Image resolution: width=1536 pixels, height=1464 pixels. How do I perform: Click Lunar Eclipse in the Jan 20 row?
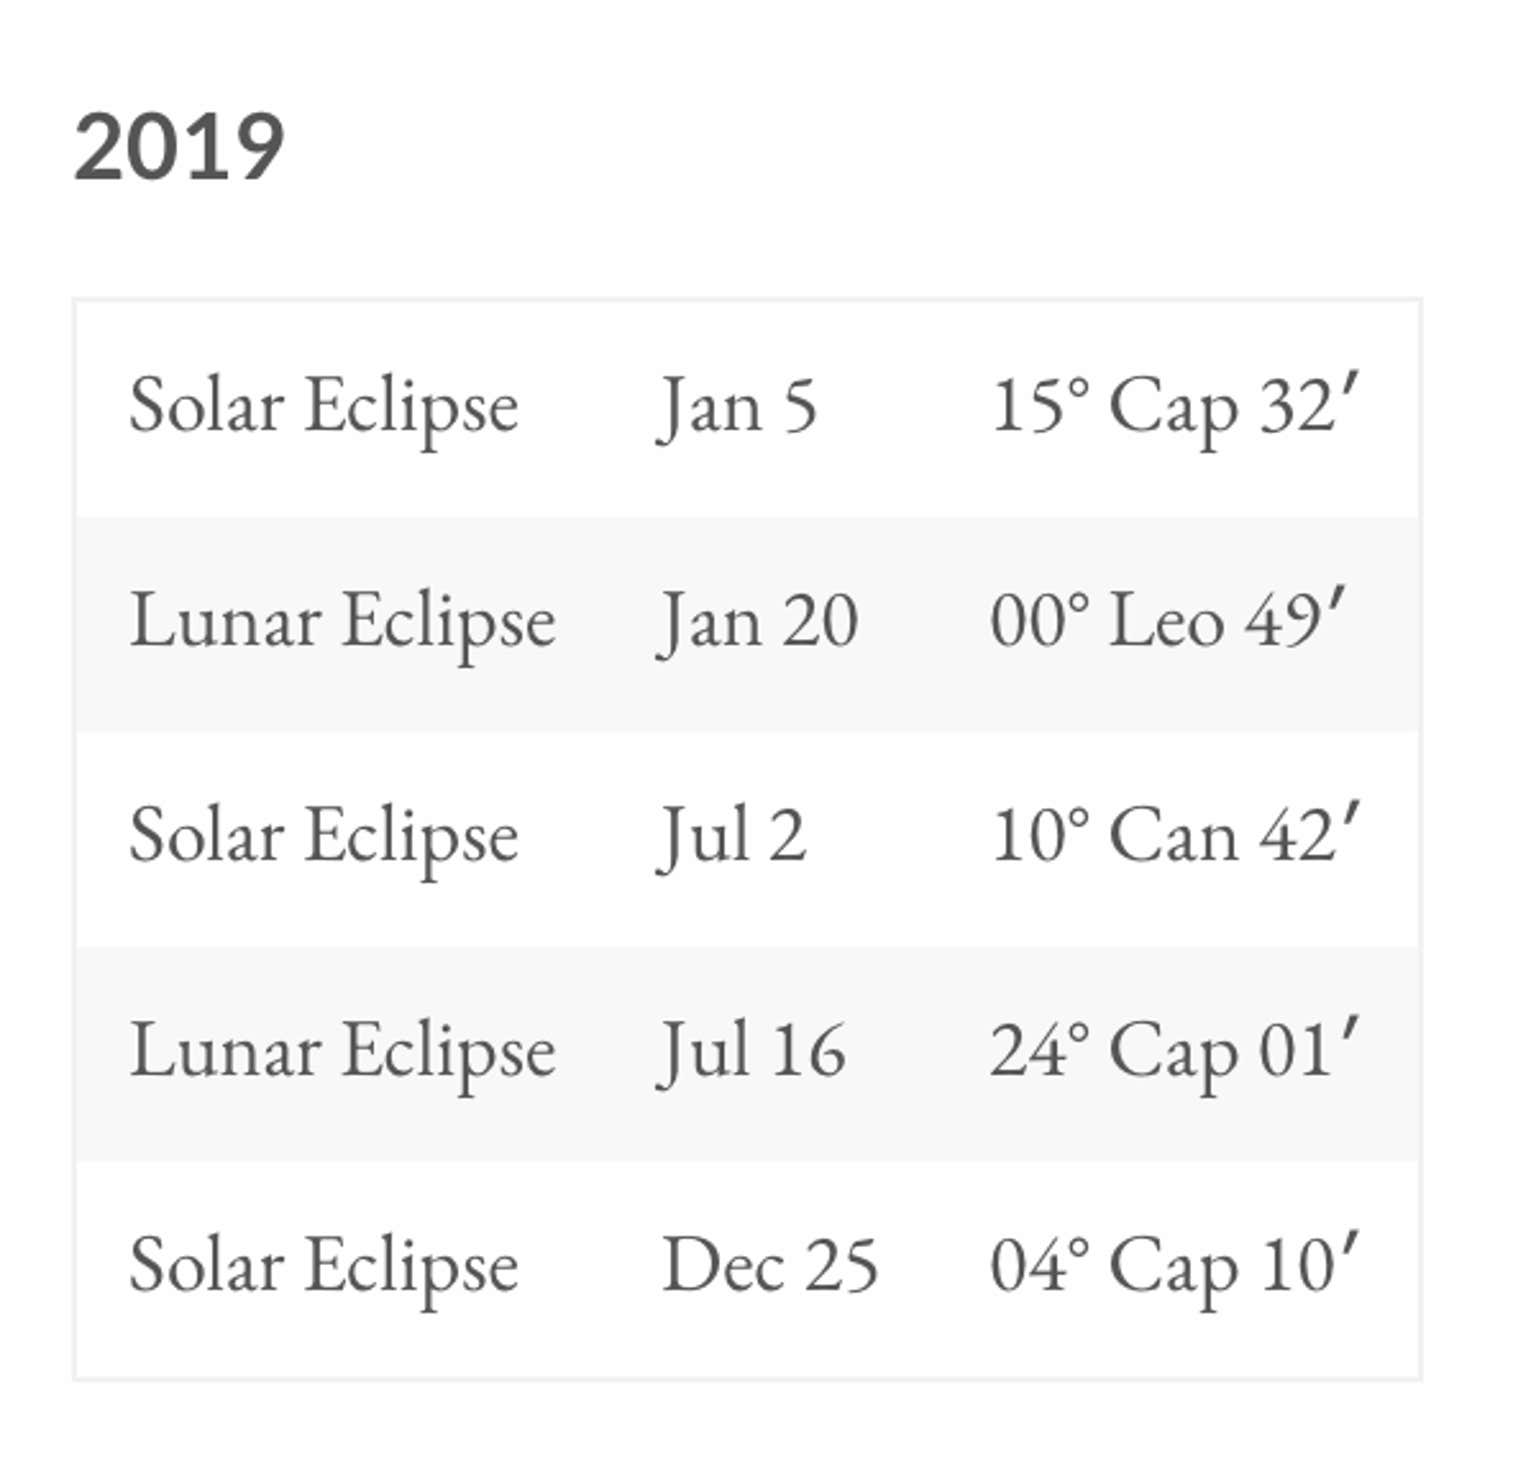pos(343,621)
